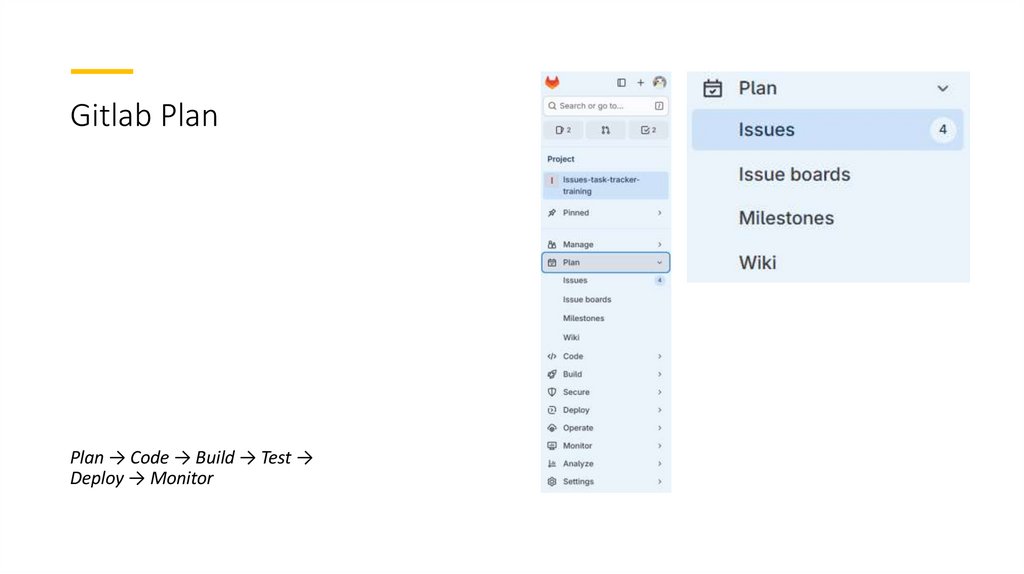Click the Code brackets icon
The image size is (1024, 574).
552,357
